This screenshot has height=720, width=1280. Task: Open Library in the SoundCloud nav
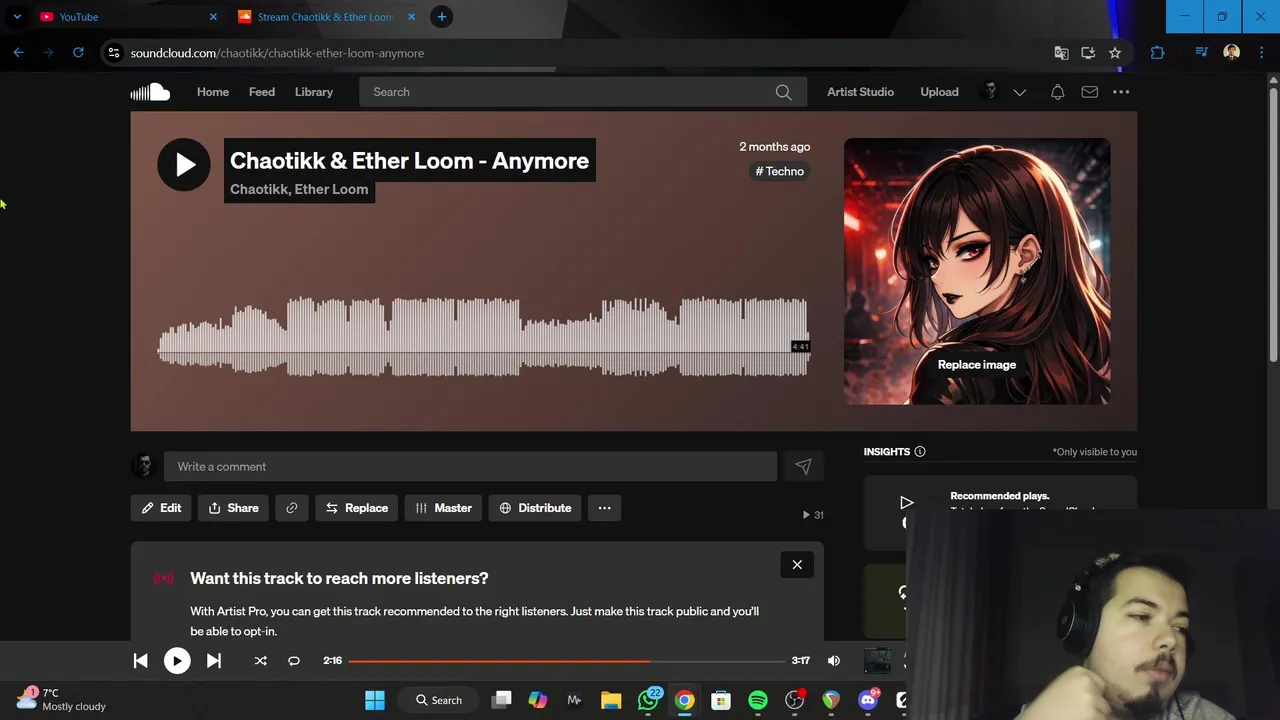314,92
